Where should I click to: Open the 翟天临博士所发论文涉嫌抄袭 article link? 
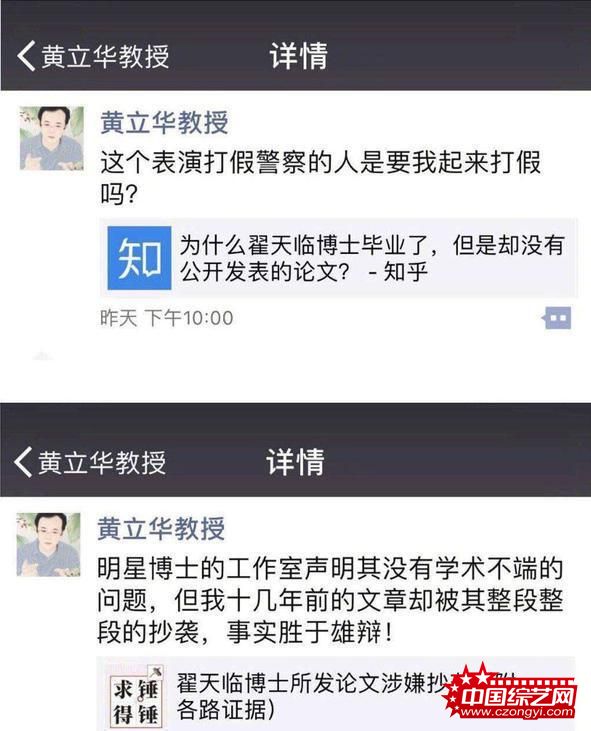(x=336, y=696)
